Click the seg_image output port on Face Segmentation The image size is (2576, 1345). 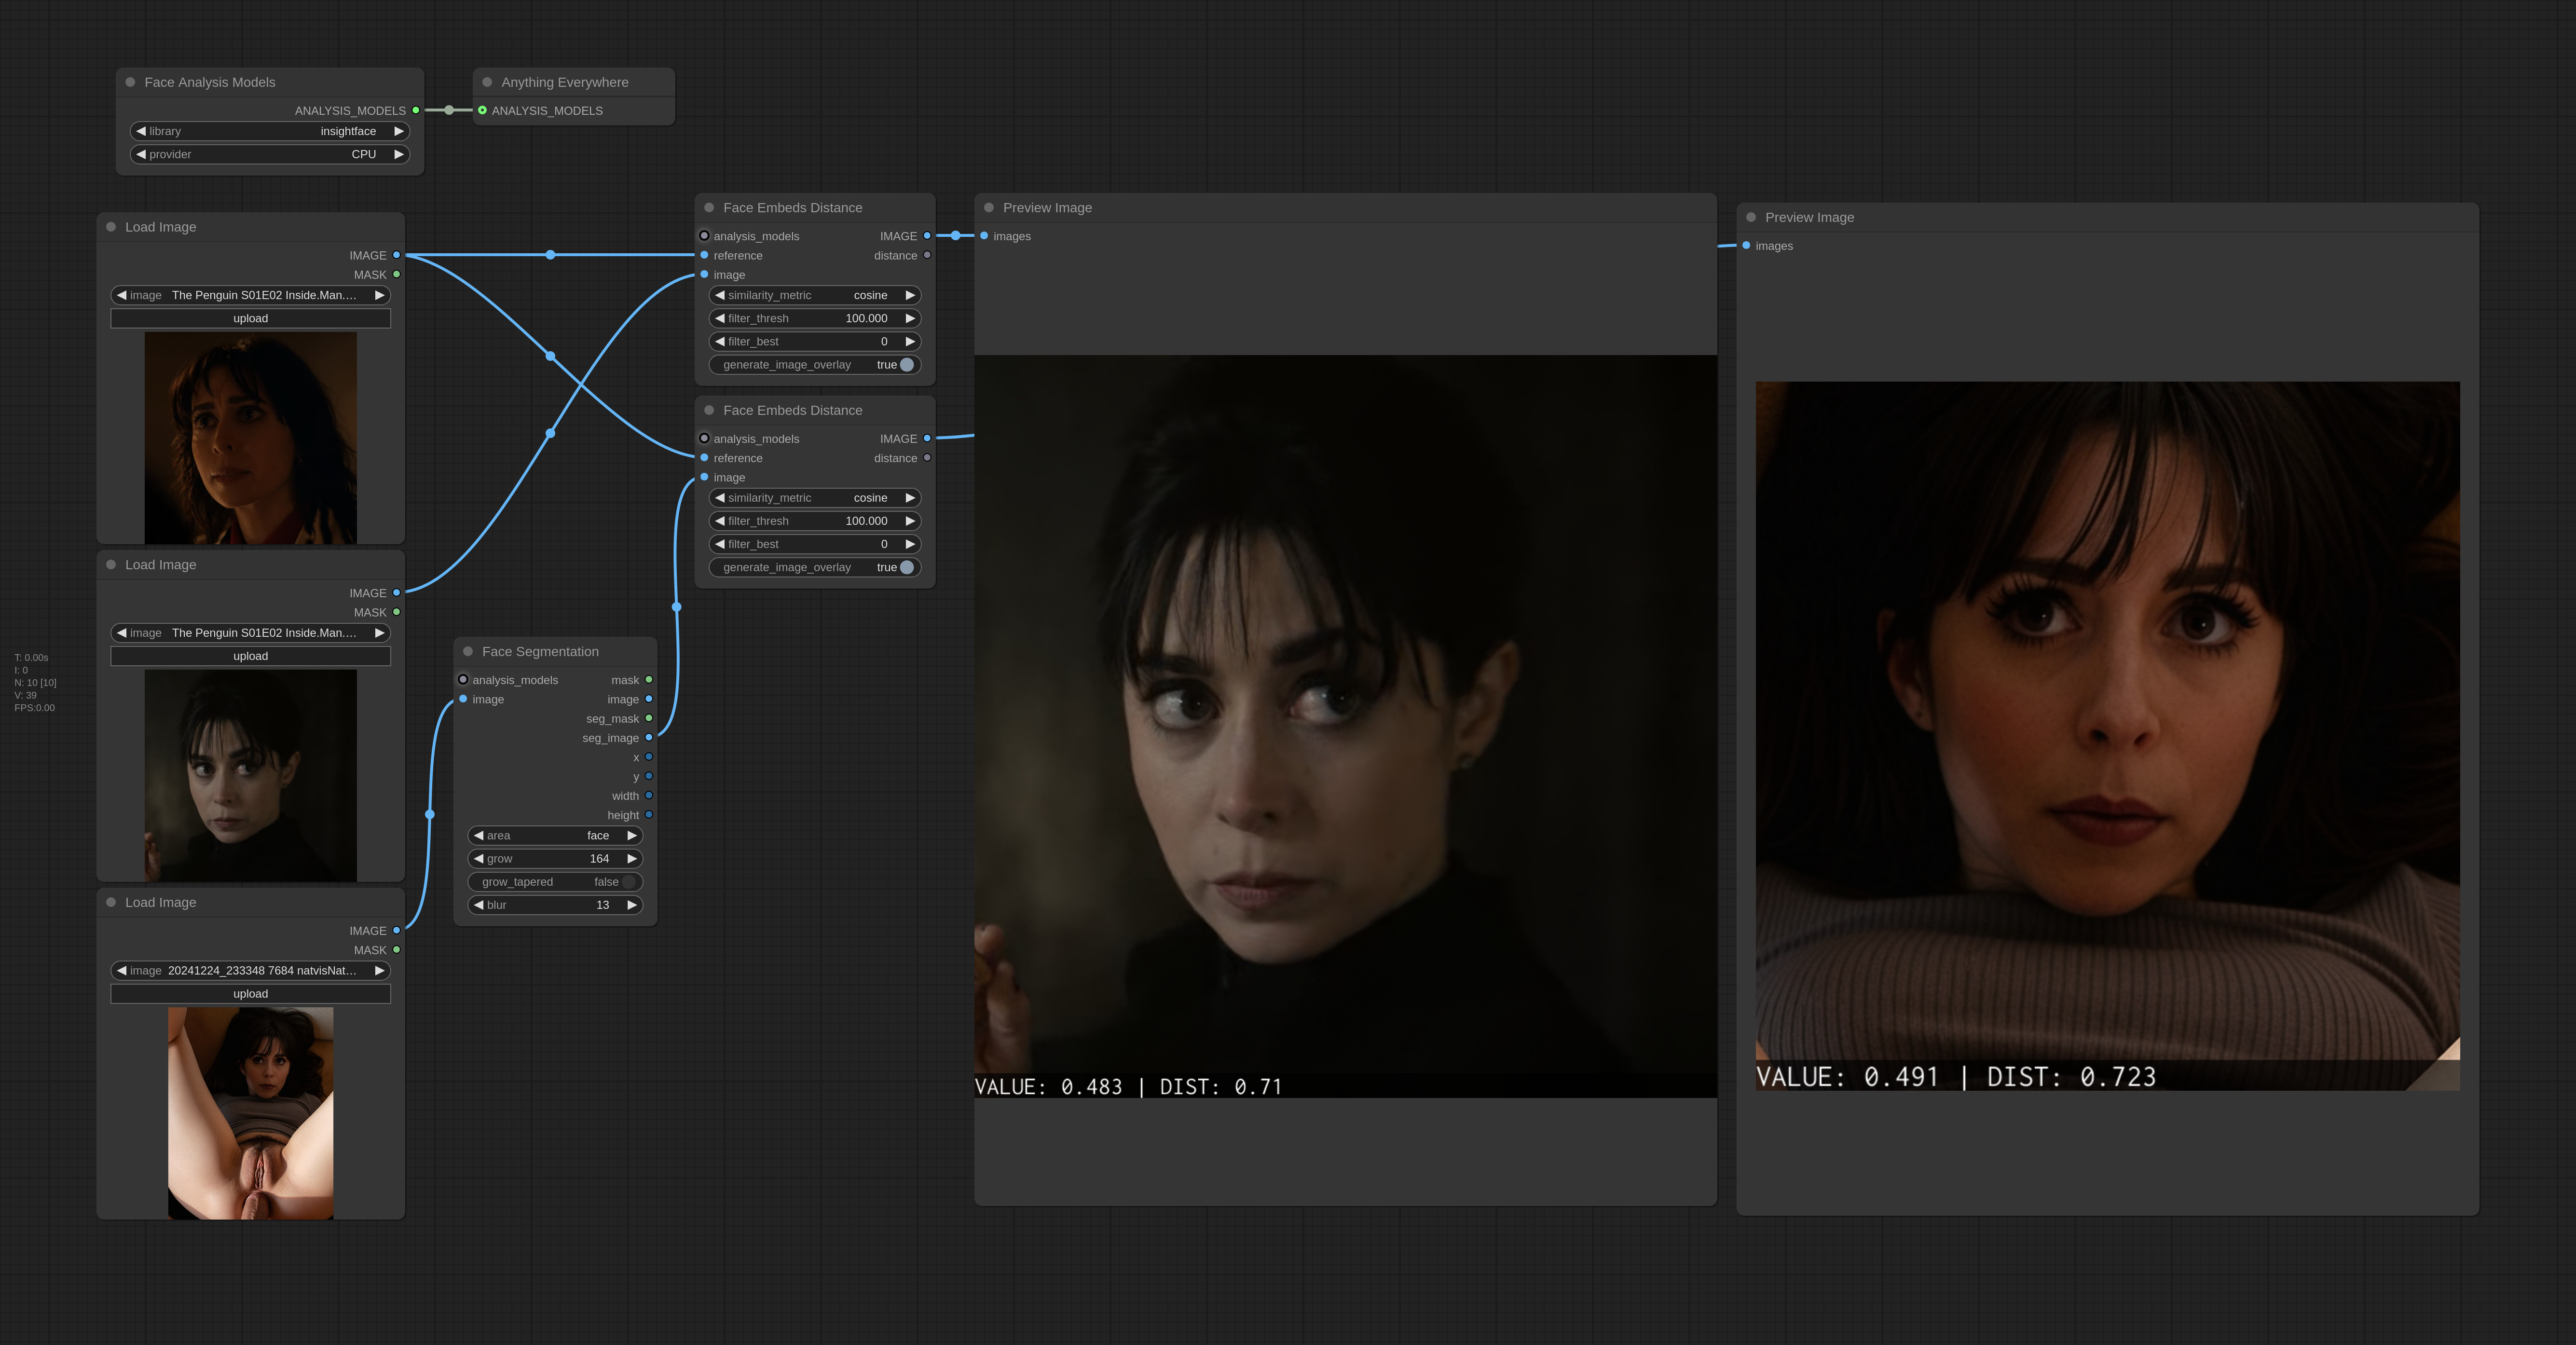(649, 738)
